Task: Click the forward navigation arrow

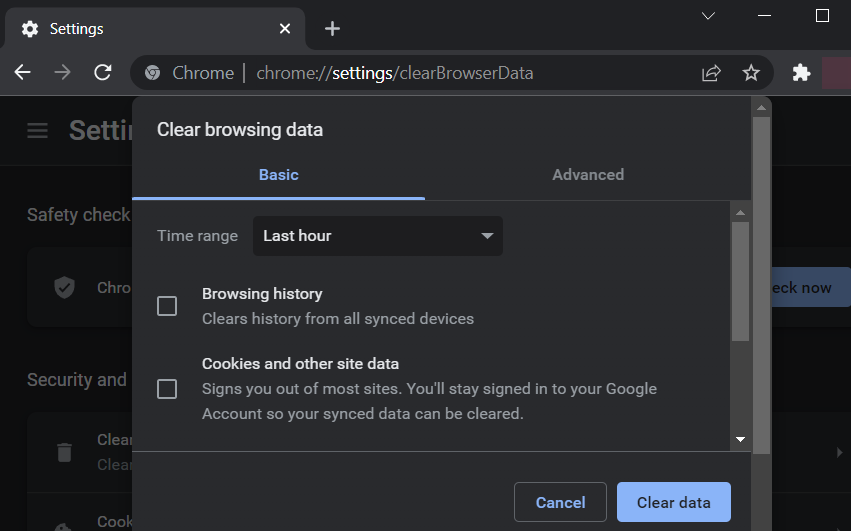Action: point(62,73)
